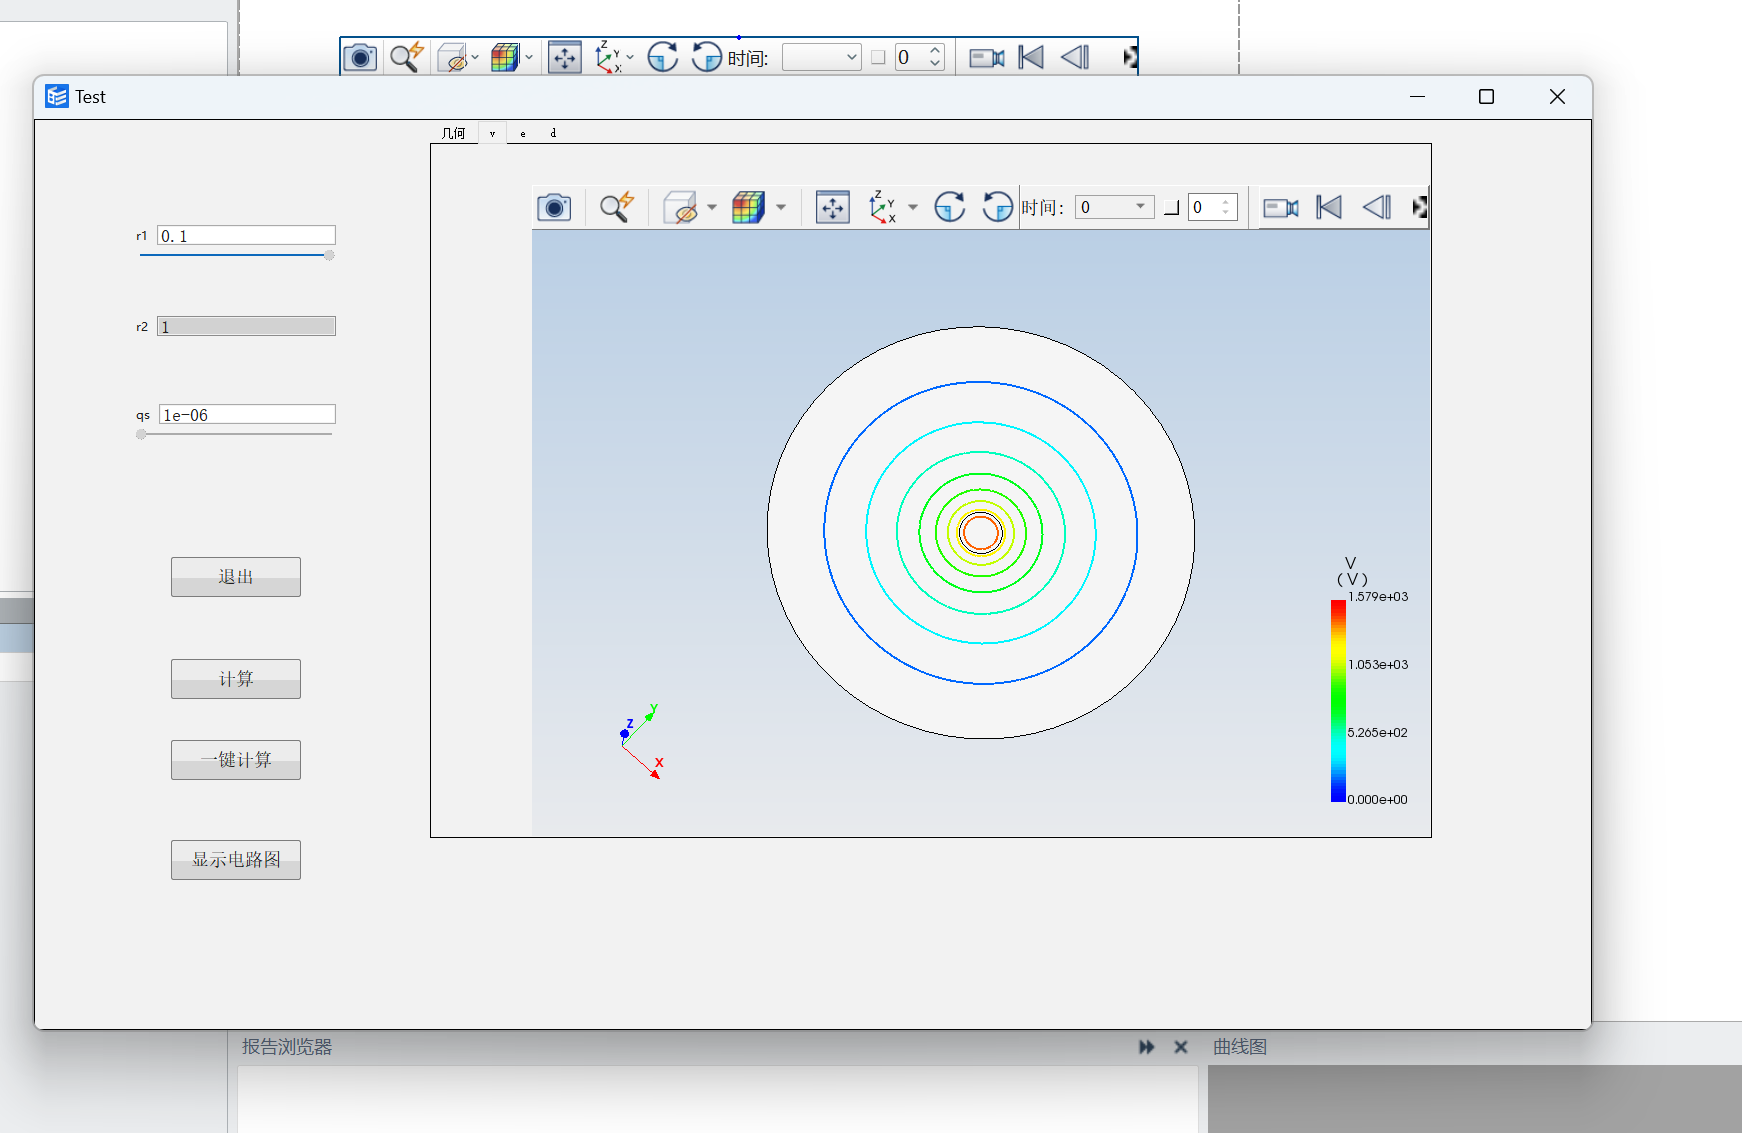This screenshot has width=1742, height=1133.
Task: Click the hide-object box icon in Test window
Action: 681,207
